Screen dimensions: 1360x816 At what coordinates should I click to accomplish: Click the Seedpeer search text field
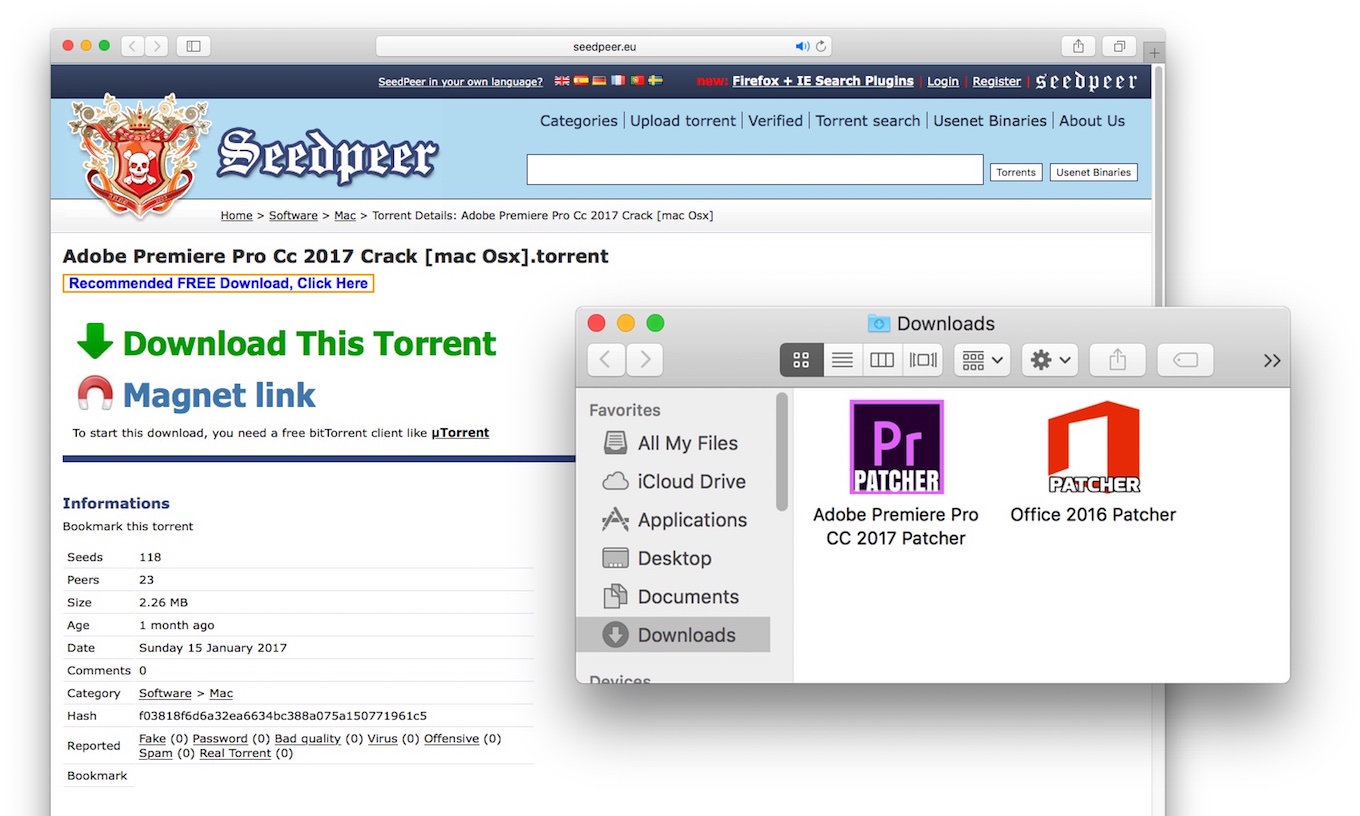point(755,170)
